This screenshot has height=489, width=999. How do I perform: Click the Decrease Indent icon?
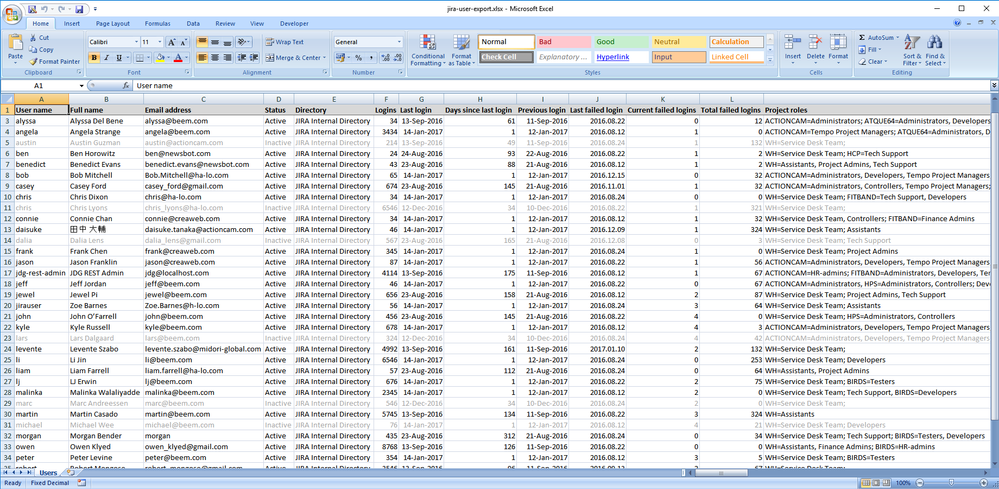tap(241, 58)
